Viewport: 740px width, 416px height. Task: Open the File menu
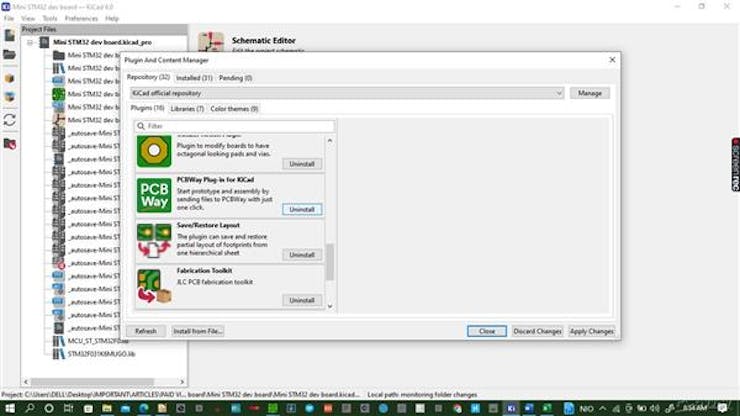9,18
